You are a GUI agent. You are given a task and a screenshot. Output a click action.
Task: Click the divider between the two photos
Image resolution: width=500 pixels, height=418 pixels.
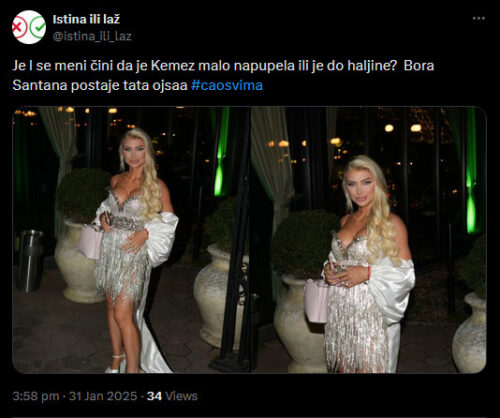tap(250, 240)
